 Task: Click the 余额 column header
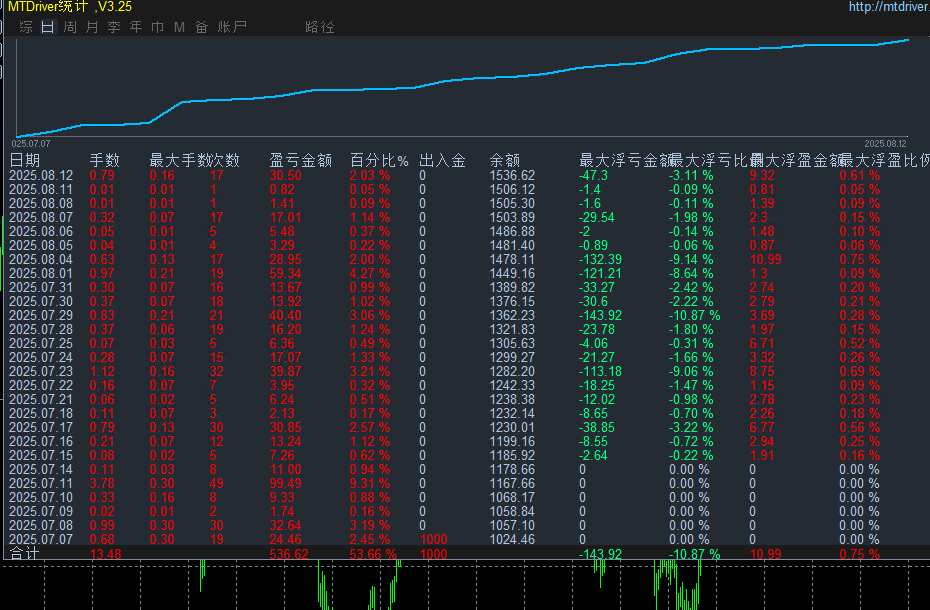[505, 160]
